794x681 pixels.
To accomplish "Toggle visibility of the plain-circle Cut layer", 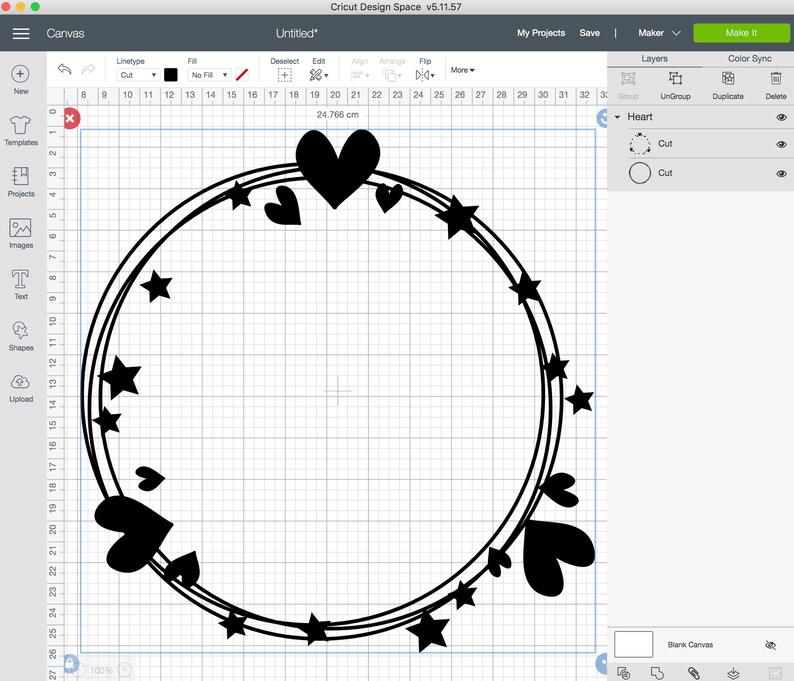I will point(781,174).
